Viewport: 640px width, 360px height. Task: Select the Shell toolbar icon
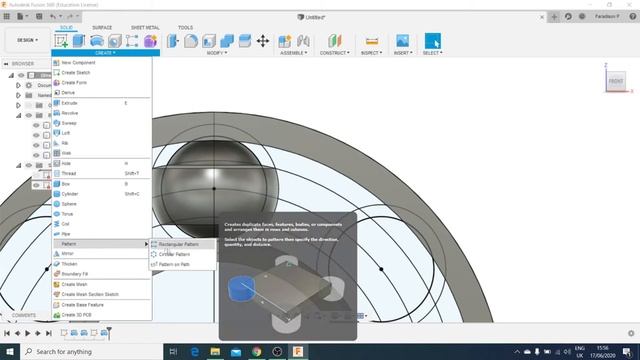[209, 41]
